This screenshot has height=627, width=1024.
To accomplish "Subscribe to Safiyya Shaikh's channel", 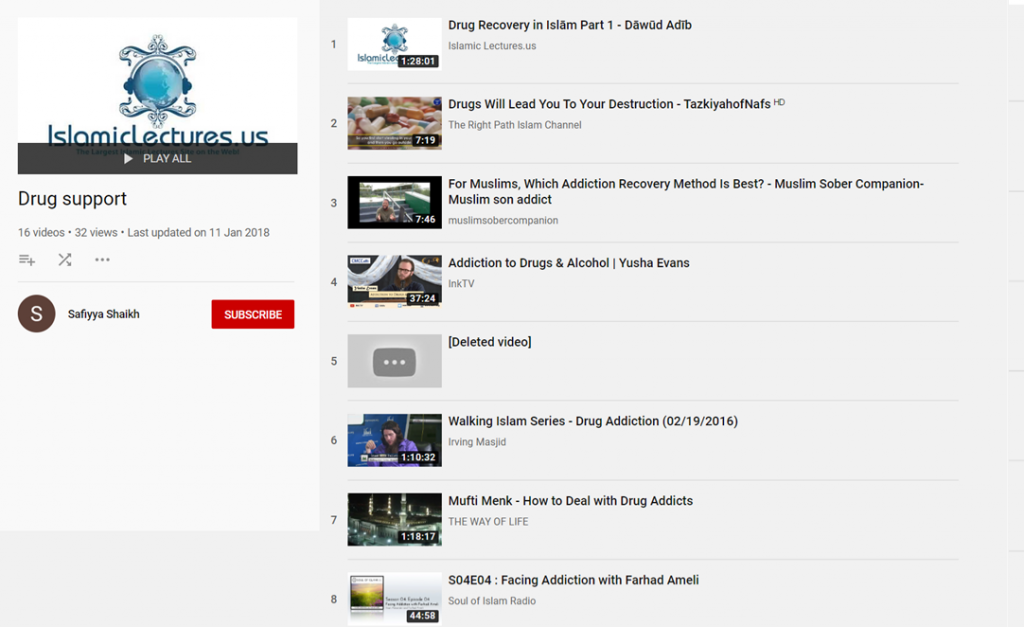I will [x=253, y=314].
